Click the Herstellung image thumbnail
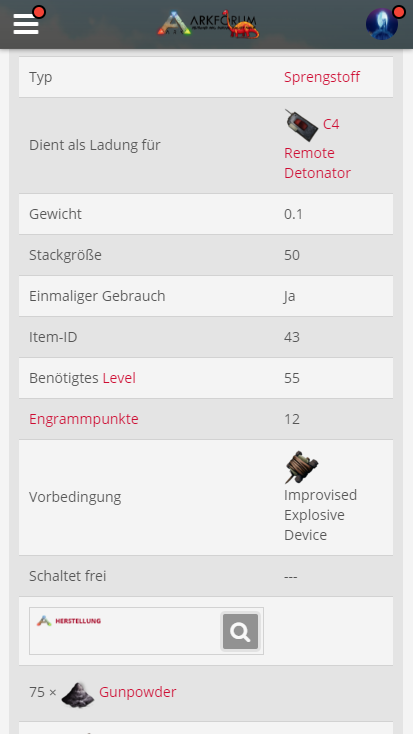 146,631
